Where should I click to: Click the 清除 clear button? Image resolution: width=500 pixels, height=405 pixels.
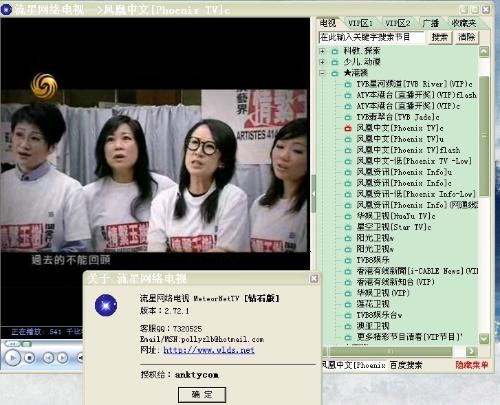click(467, 37)
